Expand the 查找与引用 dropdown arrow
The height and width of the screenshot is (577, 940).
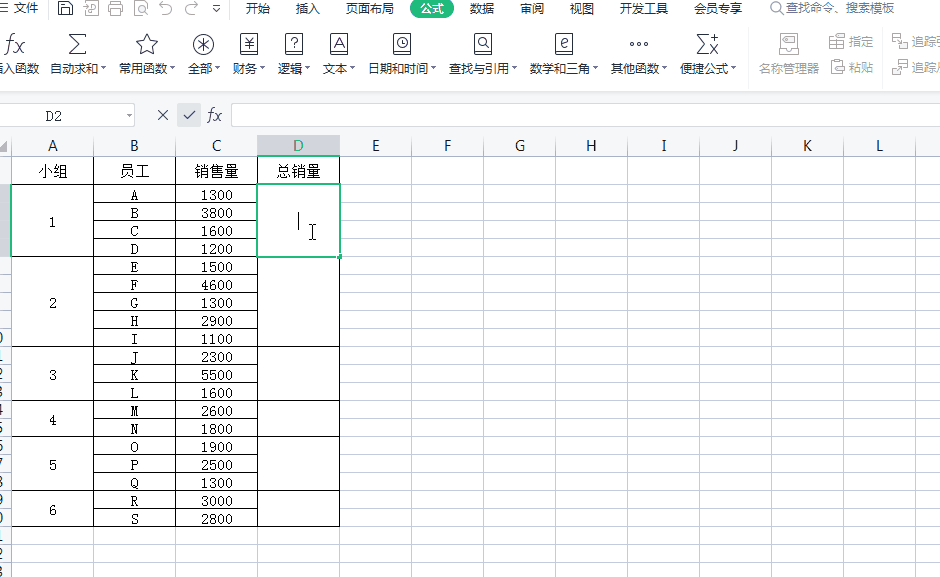(x=514, y=68)
